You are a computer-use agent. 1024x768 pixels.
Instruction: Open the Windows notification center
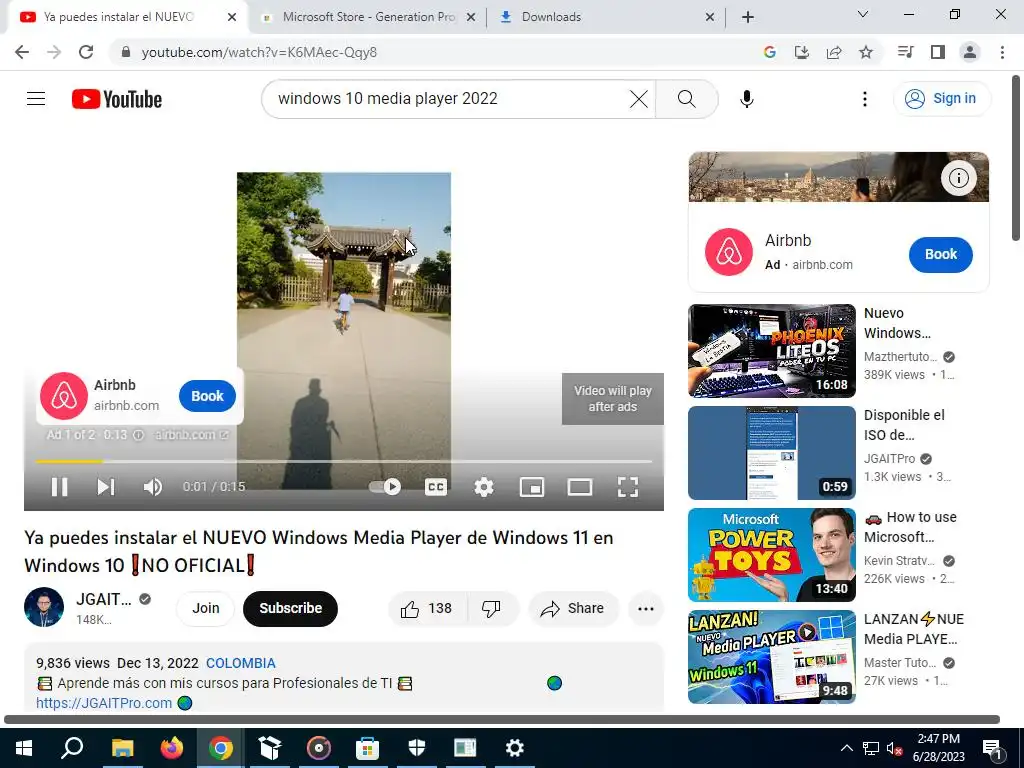click(993, 748)
